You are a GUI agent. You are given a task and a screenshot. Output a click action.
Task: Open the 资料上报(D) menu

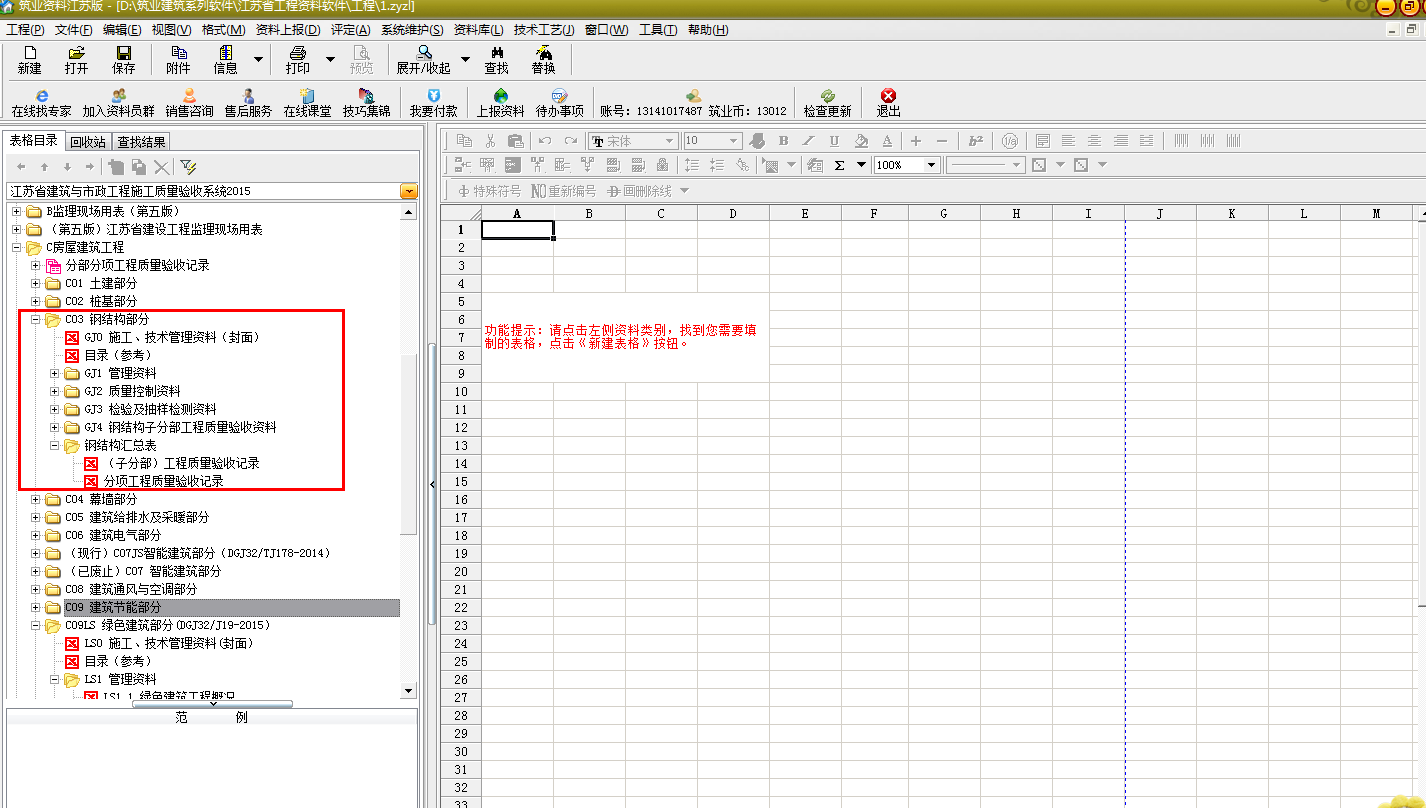click(288, 30)
